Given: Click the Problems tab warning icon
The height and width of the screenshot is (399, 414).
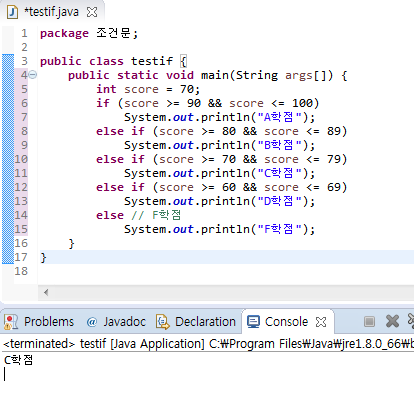Looking at the screenshot, I should tap(11, 322).
